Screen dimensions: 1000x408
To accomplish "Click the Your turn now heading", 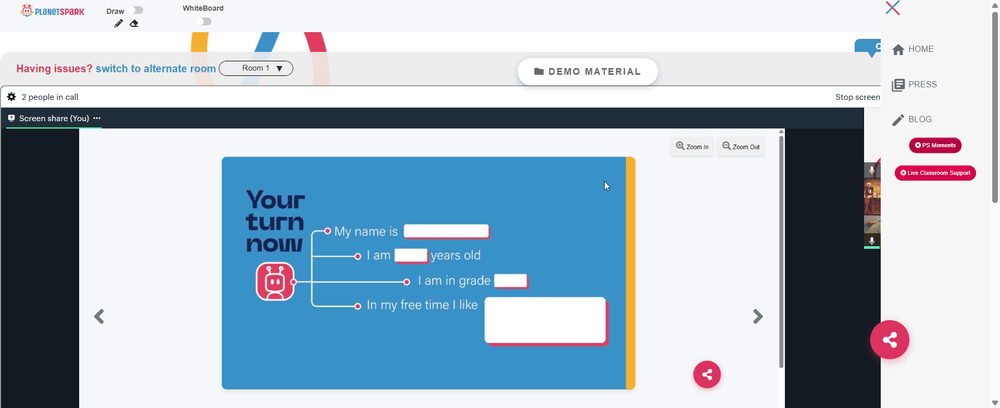I will [275, 221].
